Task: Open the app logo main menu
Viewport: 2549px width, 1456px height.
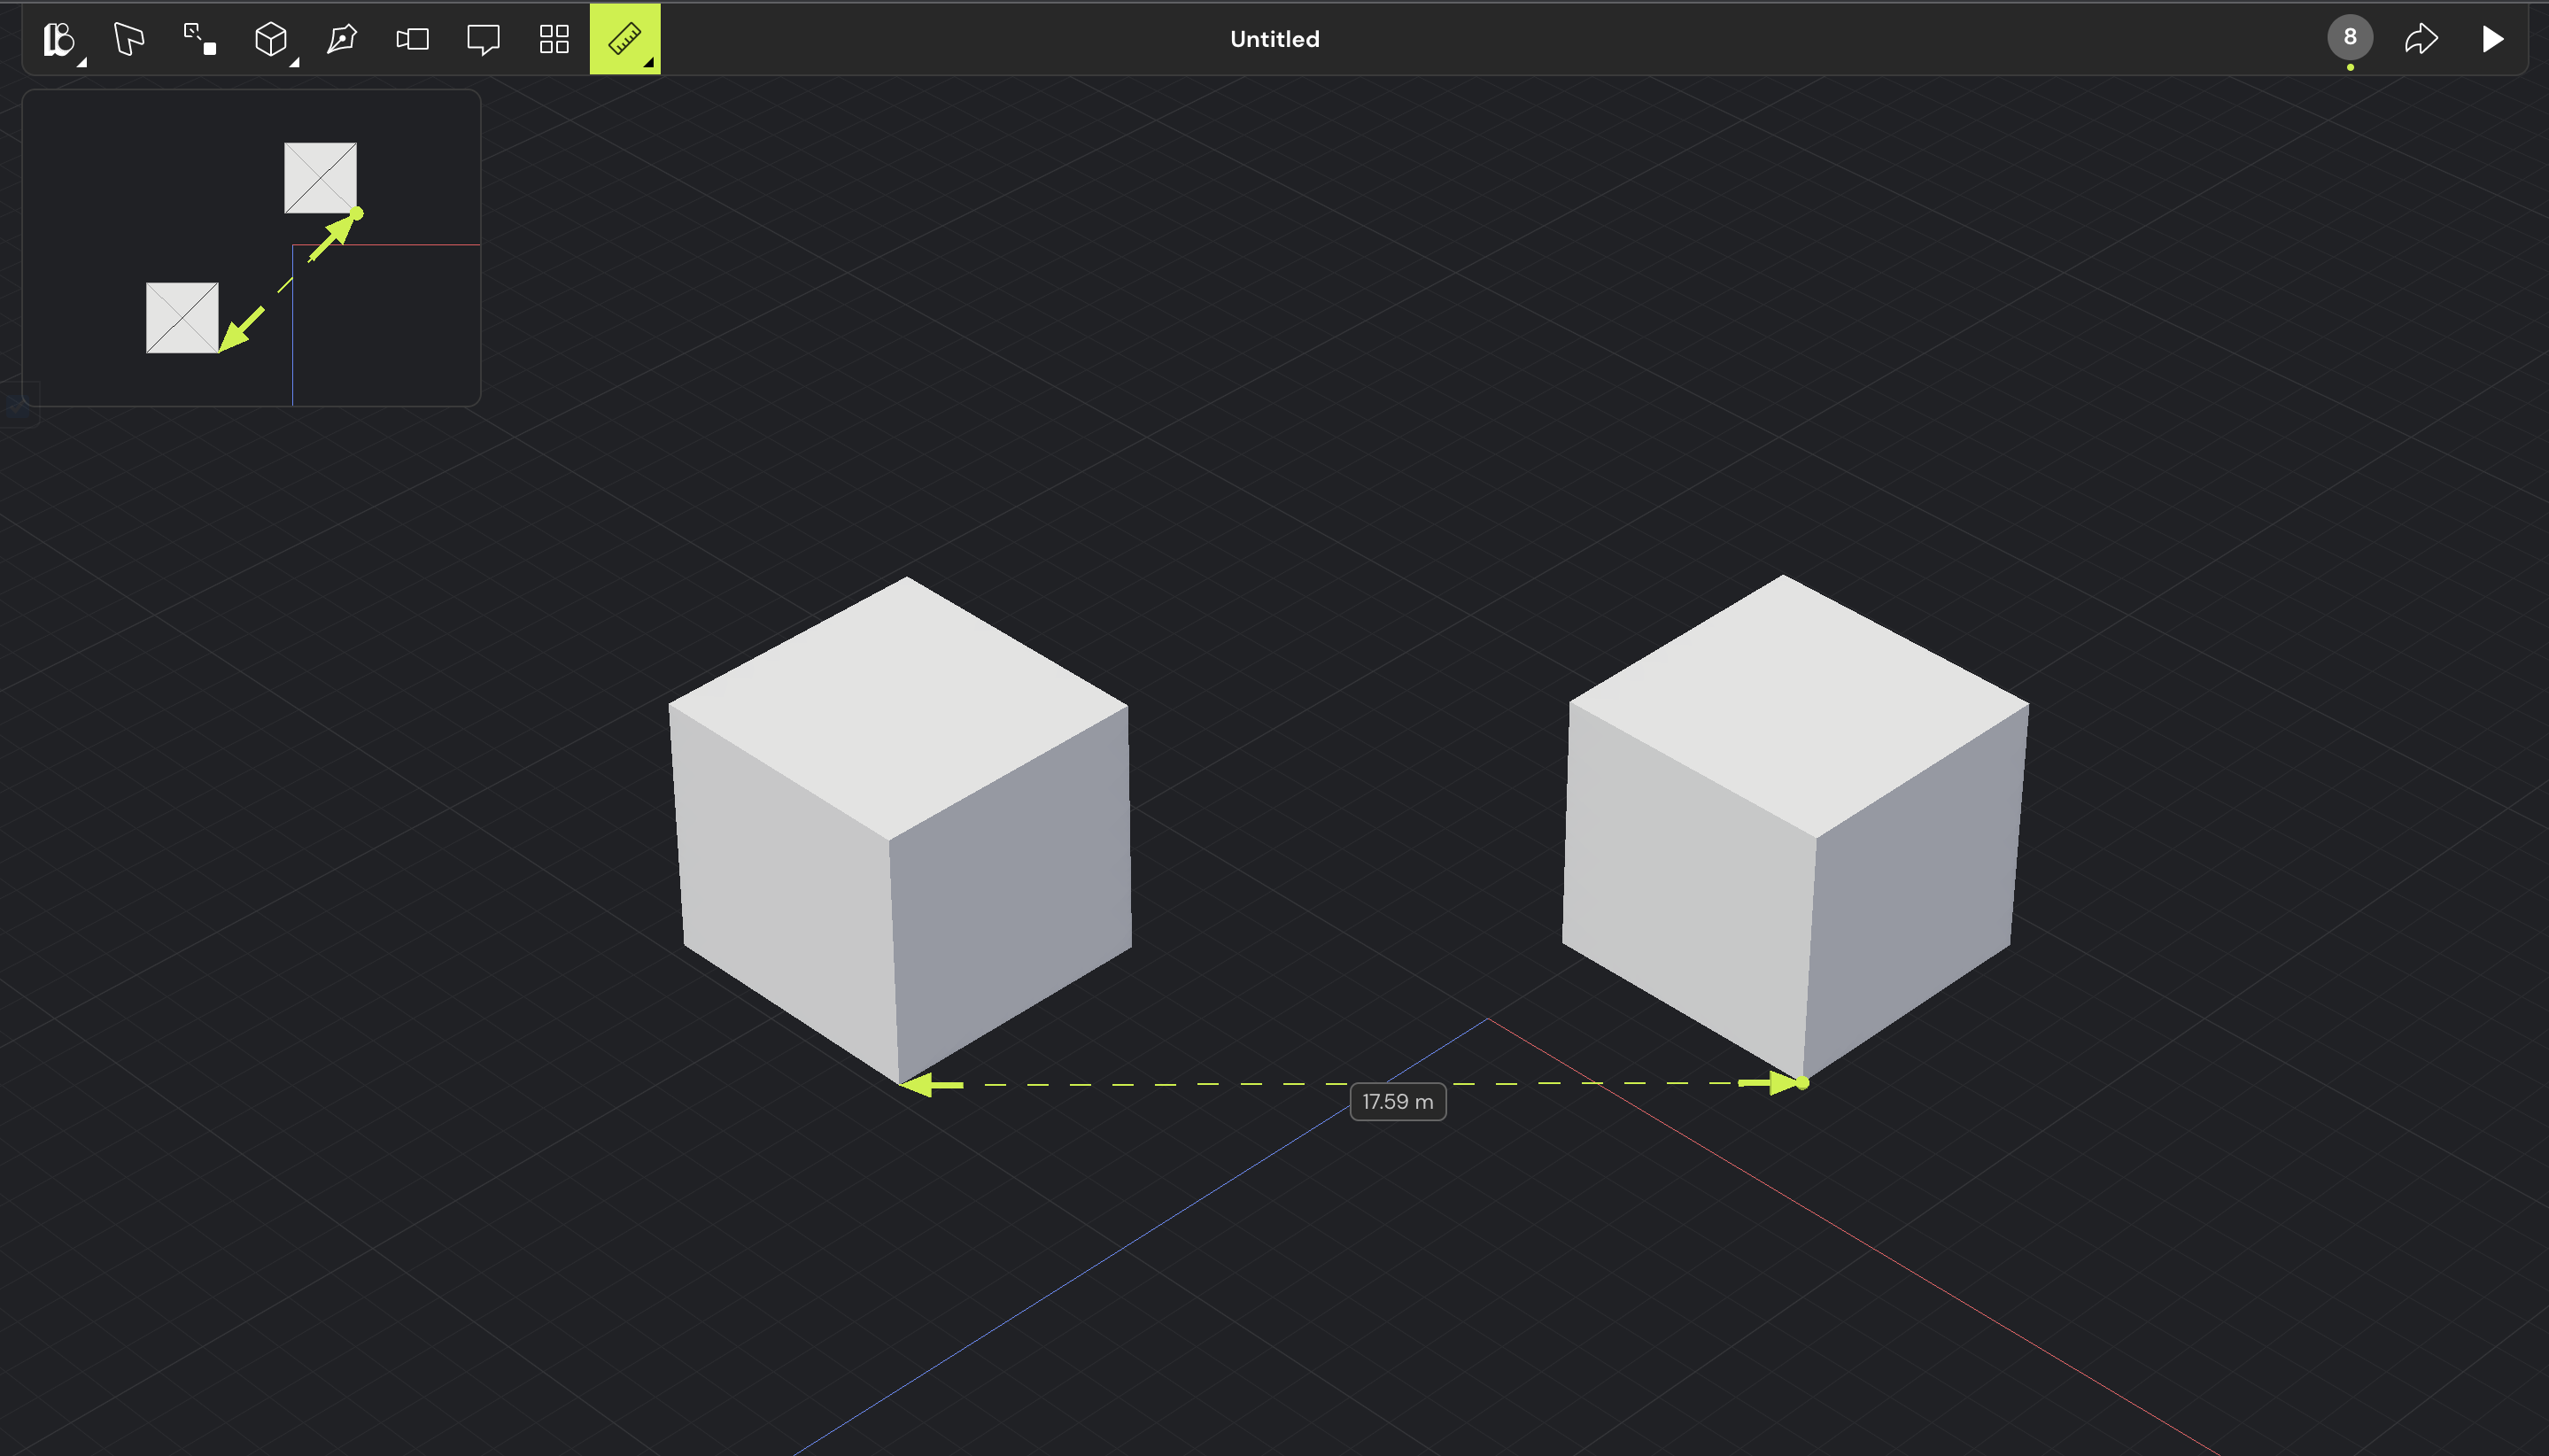Action: coord(58,39)
